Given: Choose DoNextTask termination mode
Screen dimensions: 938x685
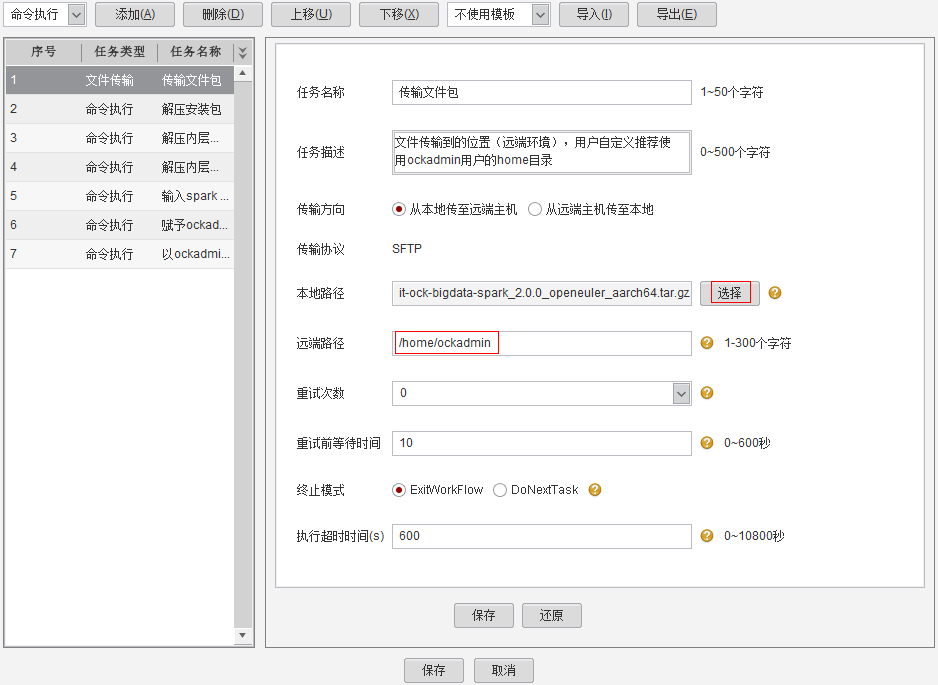Looking at the screenshot, I should pos(500,490).
